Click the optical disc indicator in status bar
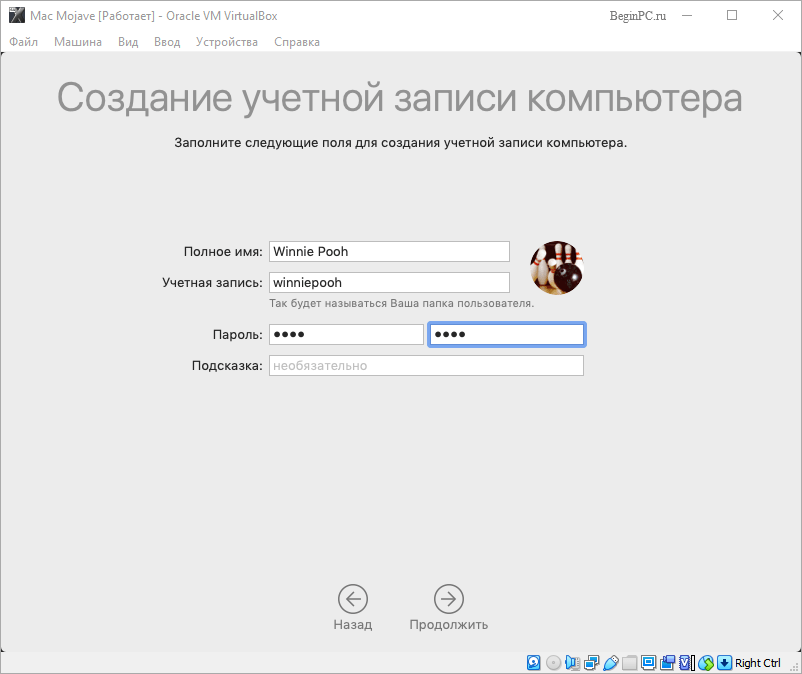 point(553,663)
